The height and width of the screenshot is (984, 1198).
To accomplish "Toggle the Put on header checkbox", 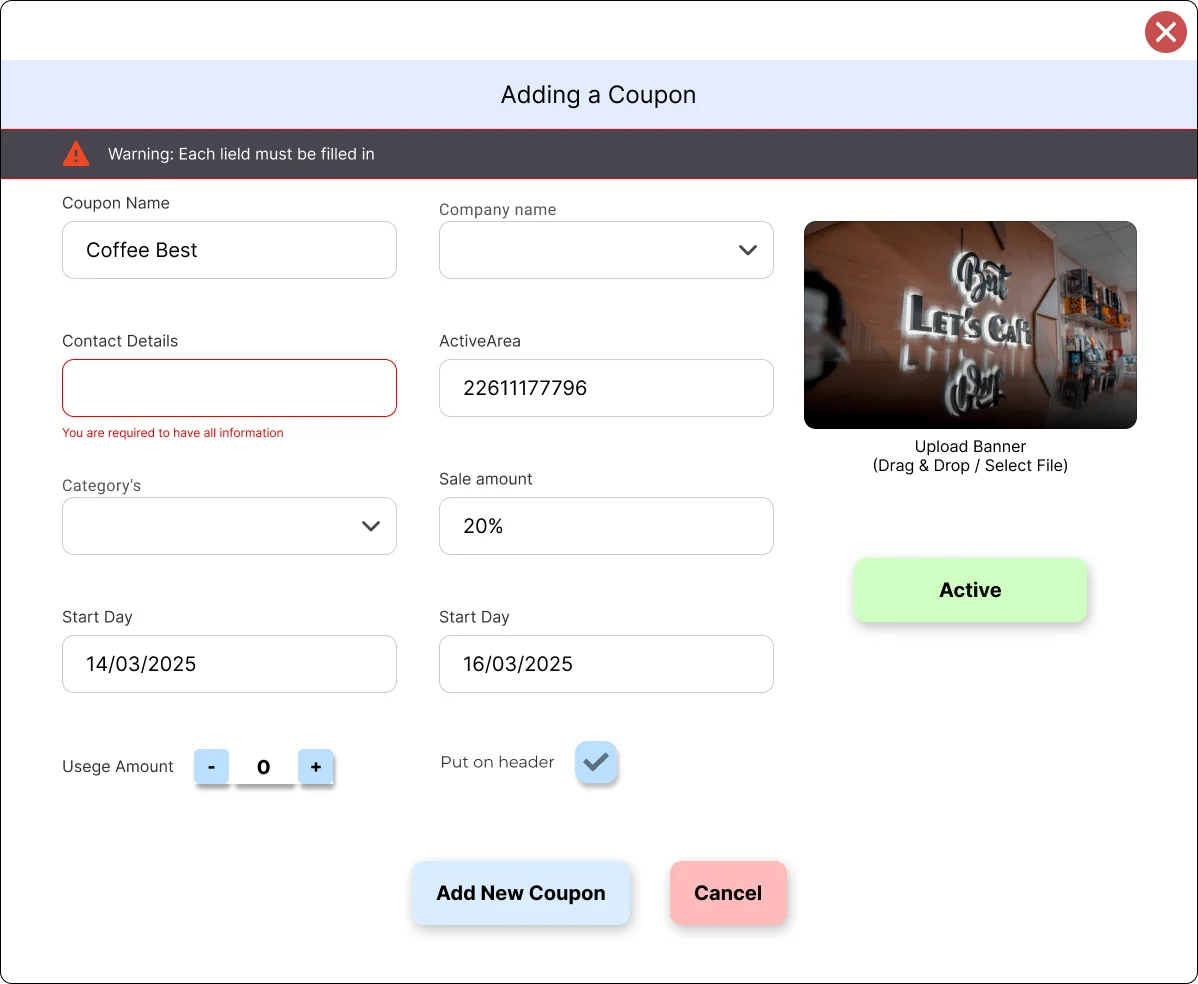I will click(596, 762).
